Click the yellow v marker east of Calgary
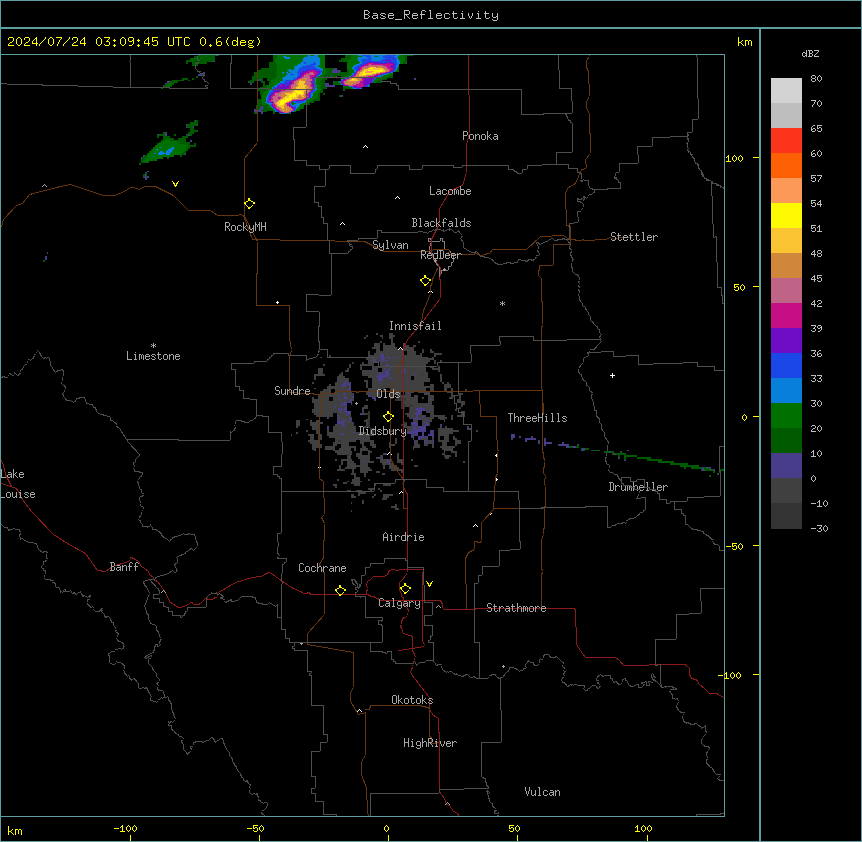862x842 pixels. tap(429, 584)
